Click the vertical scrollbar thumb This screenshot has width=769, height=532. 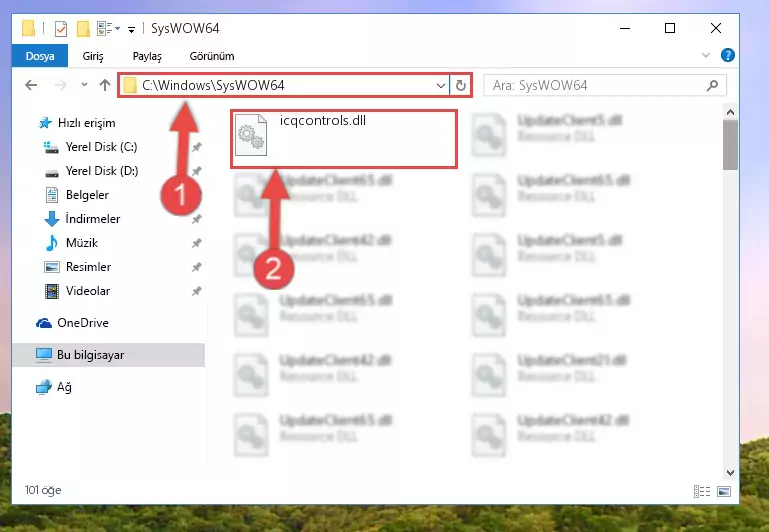tap(730, 145)
